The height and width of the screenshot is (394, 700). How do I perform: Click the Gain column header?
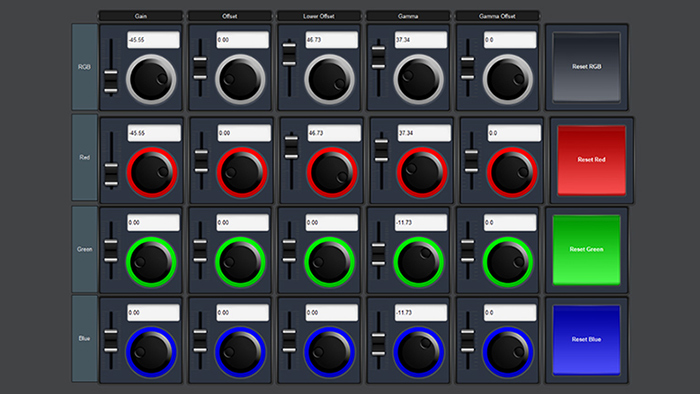(141, 16)
